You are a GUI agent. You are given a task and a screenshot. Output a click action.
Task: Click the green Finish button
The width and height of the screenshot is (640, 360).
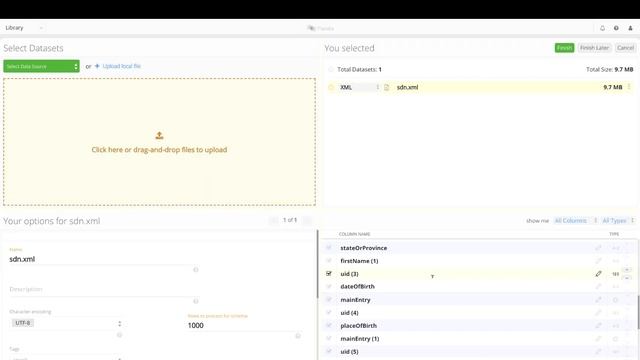point(564,48)
